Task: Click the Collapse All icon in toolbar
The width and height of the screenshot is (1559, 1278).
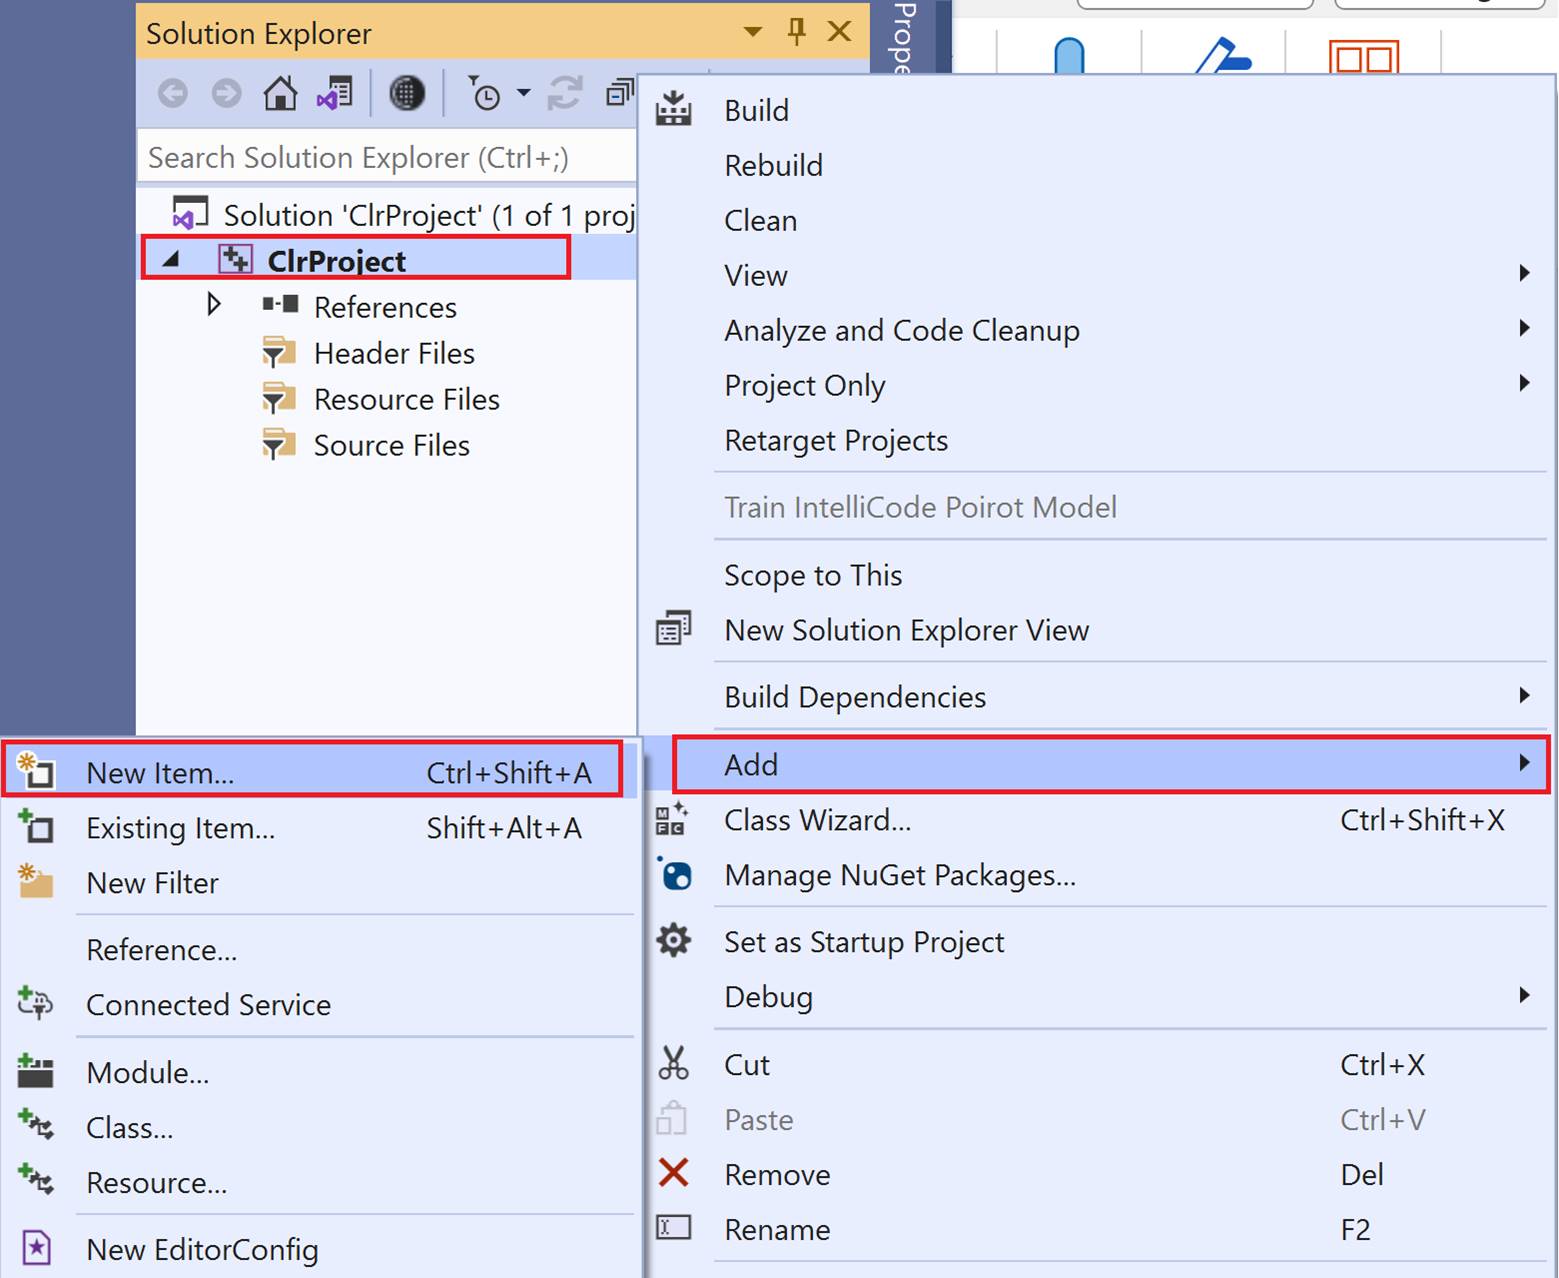Action: [x=620, y=94]
